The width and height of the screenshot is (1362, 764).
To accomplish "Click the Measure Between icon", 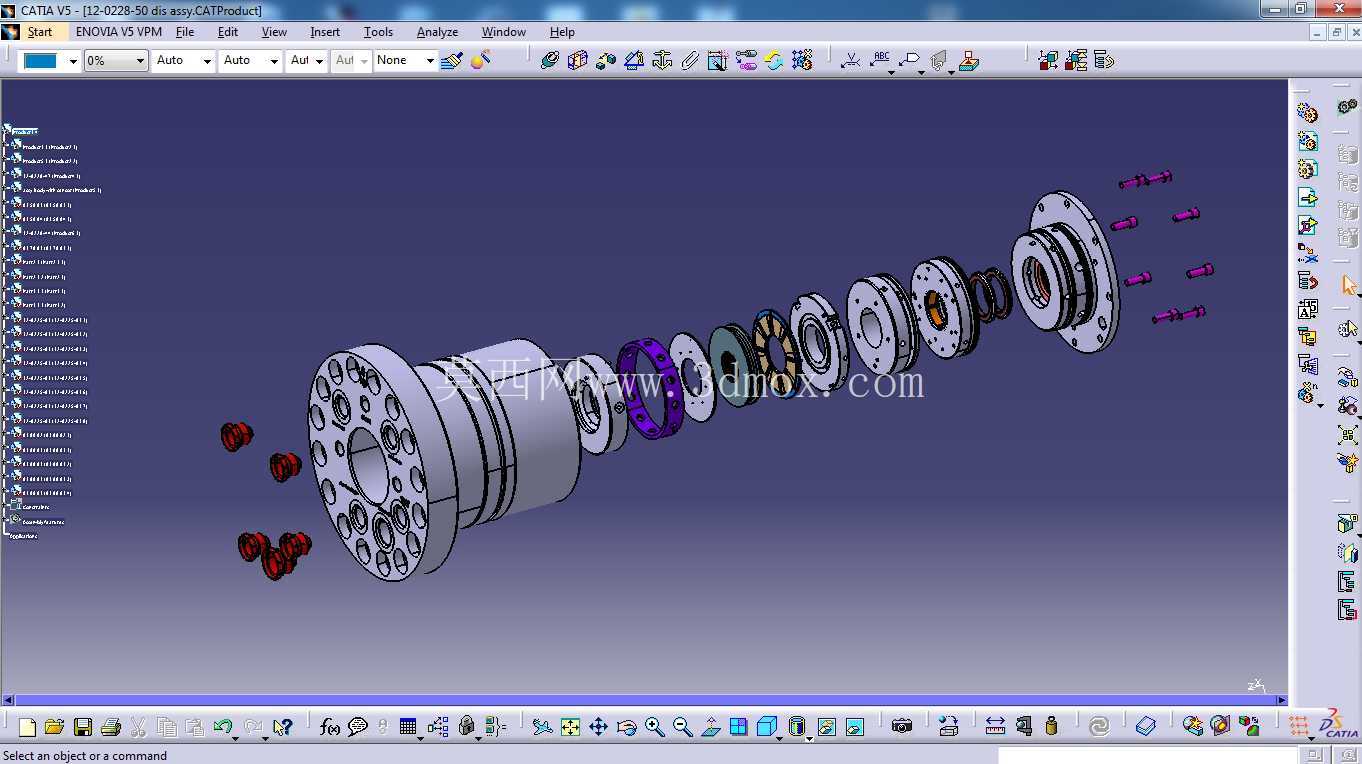I will click(995, 727).
